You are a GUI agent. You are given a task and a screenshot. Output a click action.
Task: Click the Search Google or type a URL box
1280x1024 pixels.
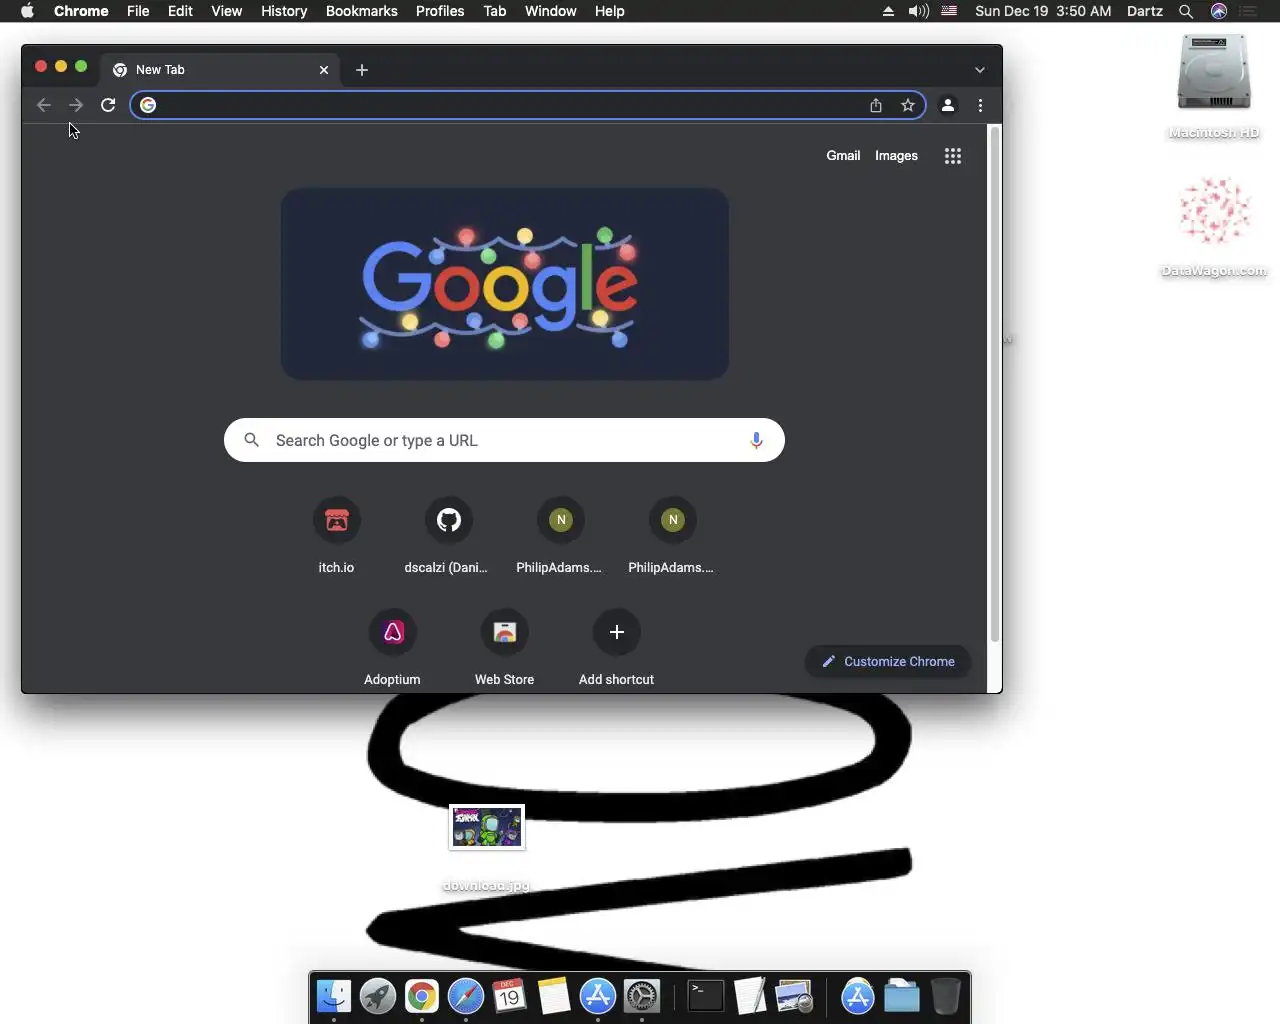tap(504, 440)
